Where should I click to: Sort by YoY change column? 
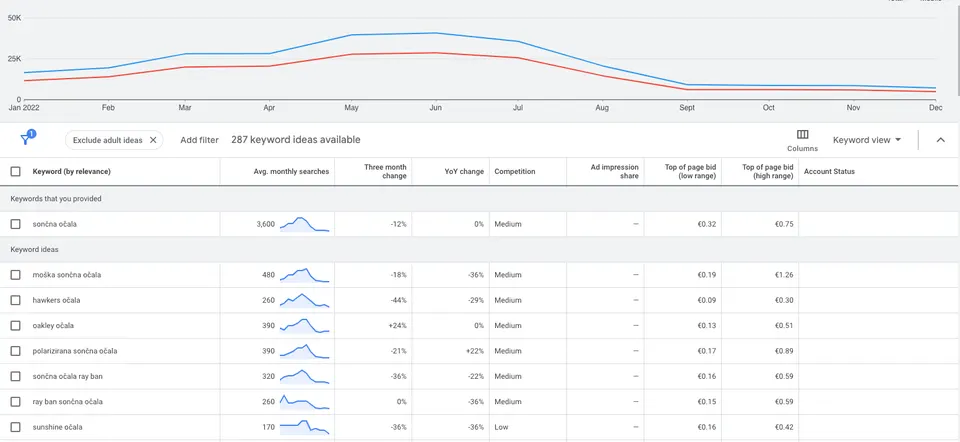(463, 172)
